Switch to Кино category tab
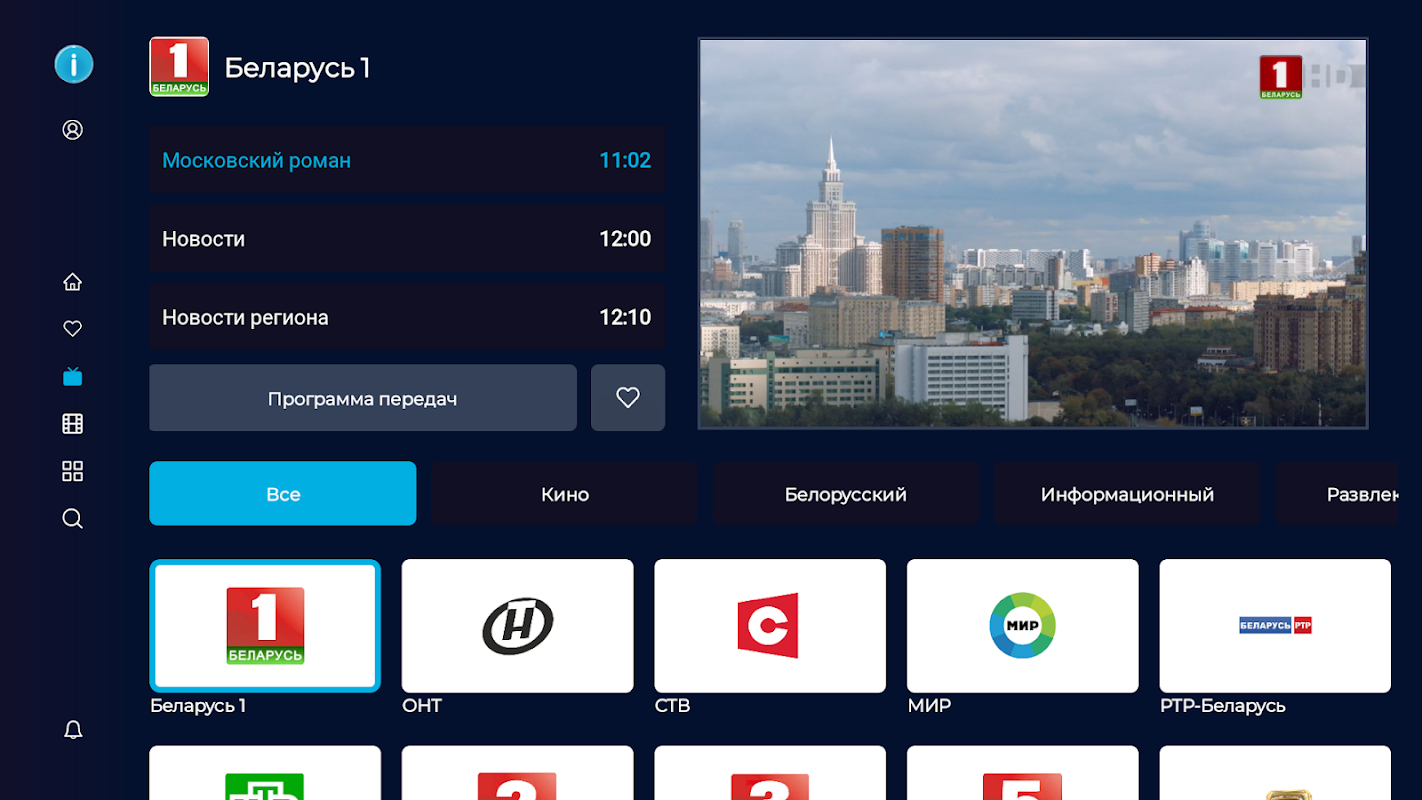The image size is (1422, 800). (x=565, y=493)
